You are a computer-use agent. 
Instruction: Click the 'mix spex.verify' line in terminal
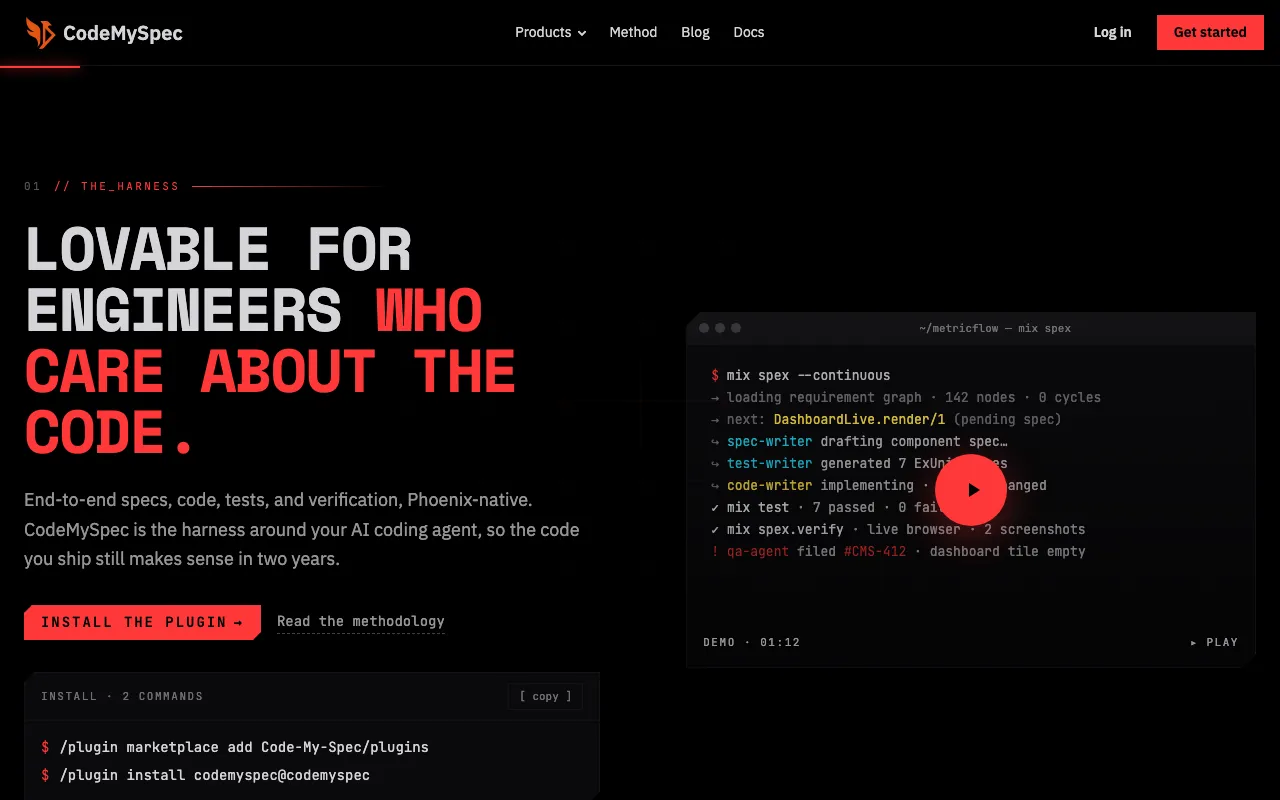point(897,529)
